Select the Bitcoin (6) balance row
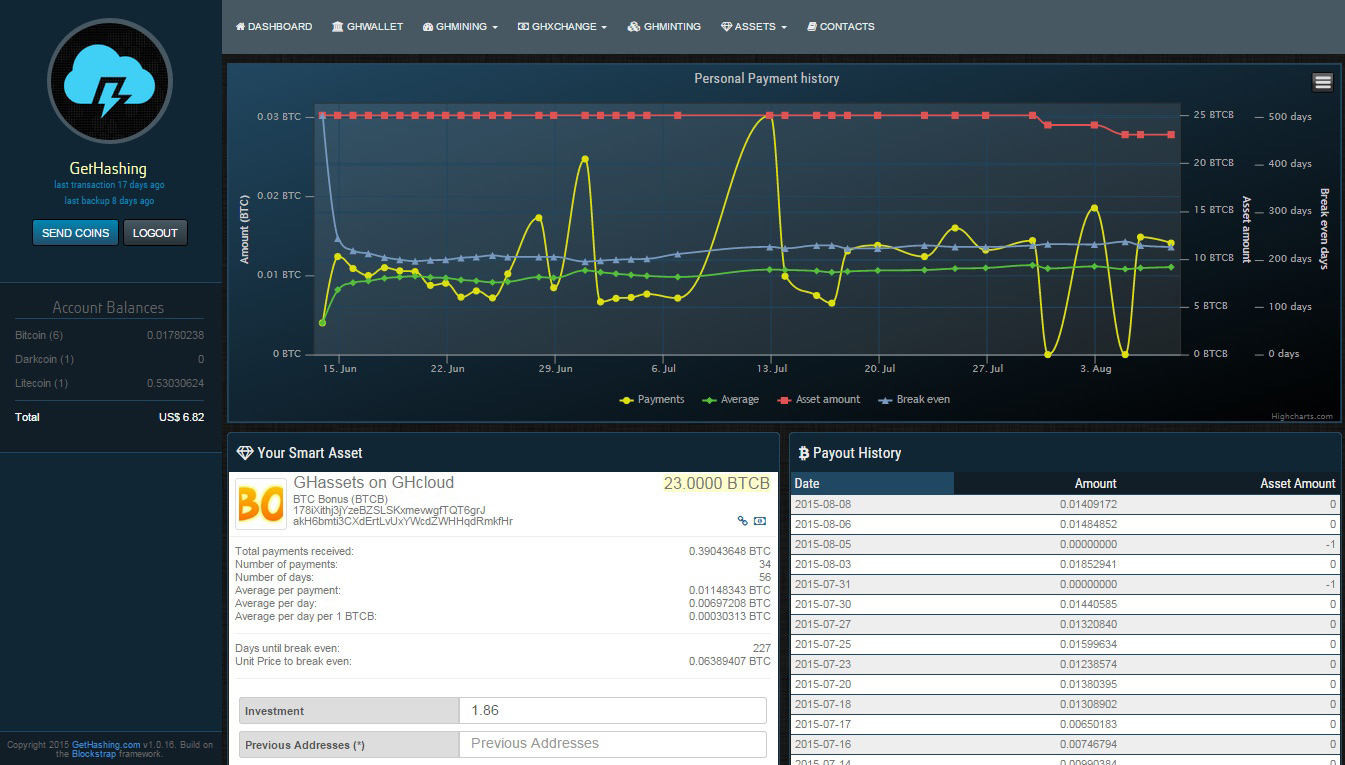This screenshot has height=765, width=1345. 109,335
